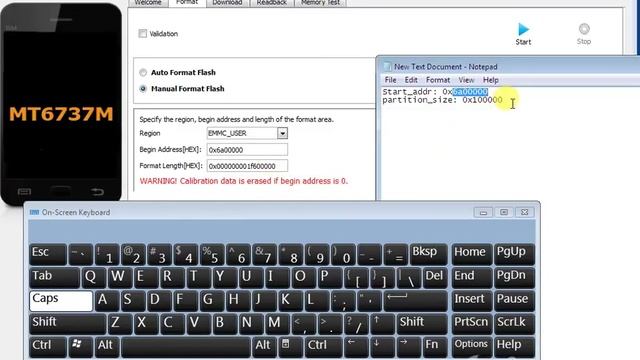The height and width of the screenshot is (360, 640).
Task: Close the On-Screen Keyboard window
Action: coord(525,212)
